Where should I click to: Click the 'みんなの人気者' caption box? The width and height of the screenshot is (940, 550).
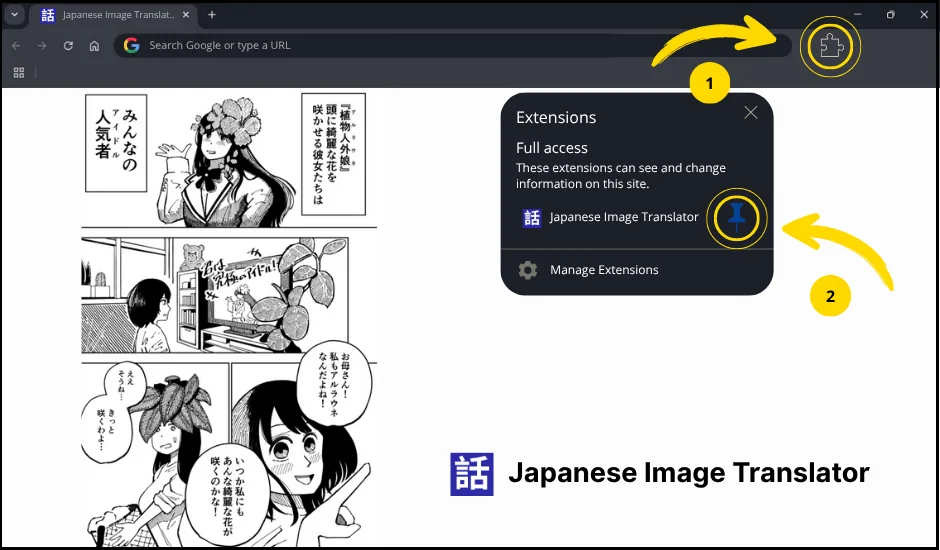tap(116, 143)
